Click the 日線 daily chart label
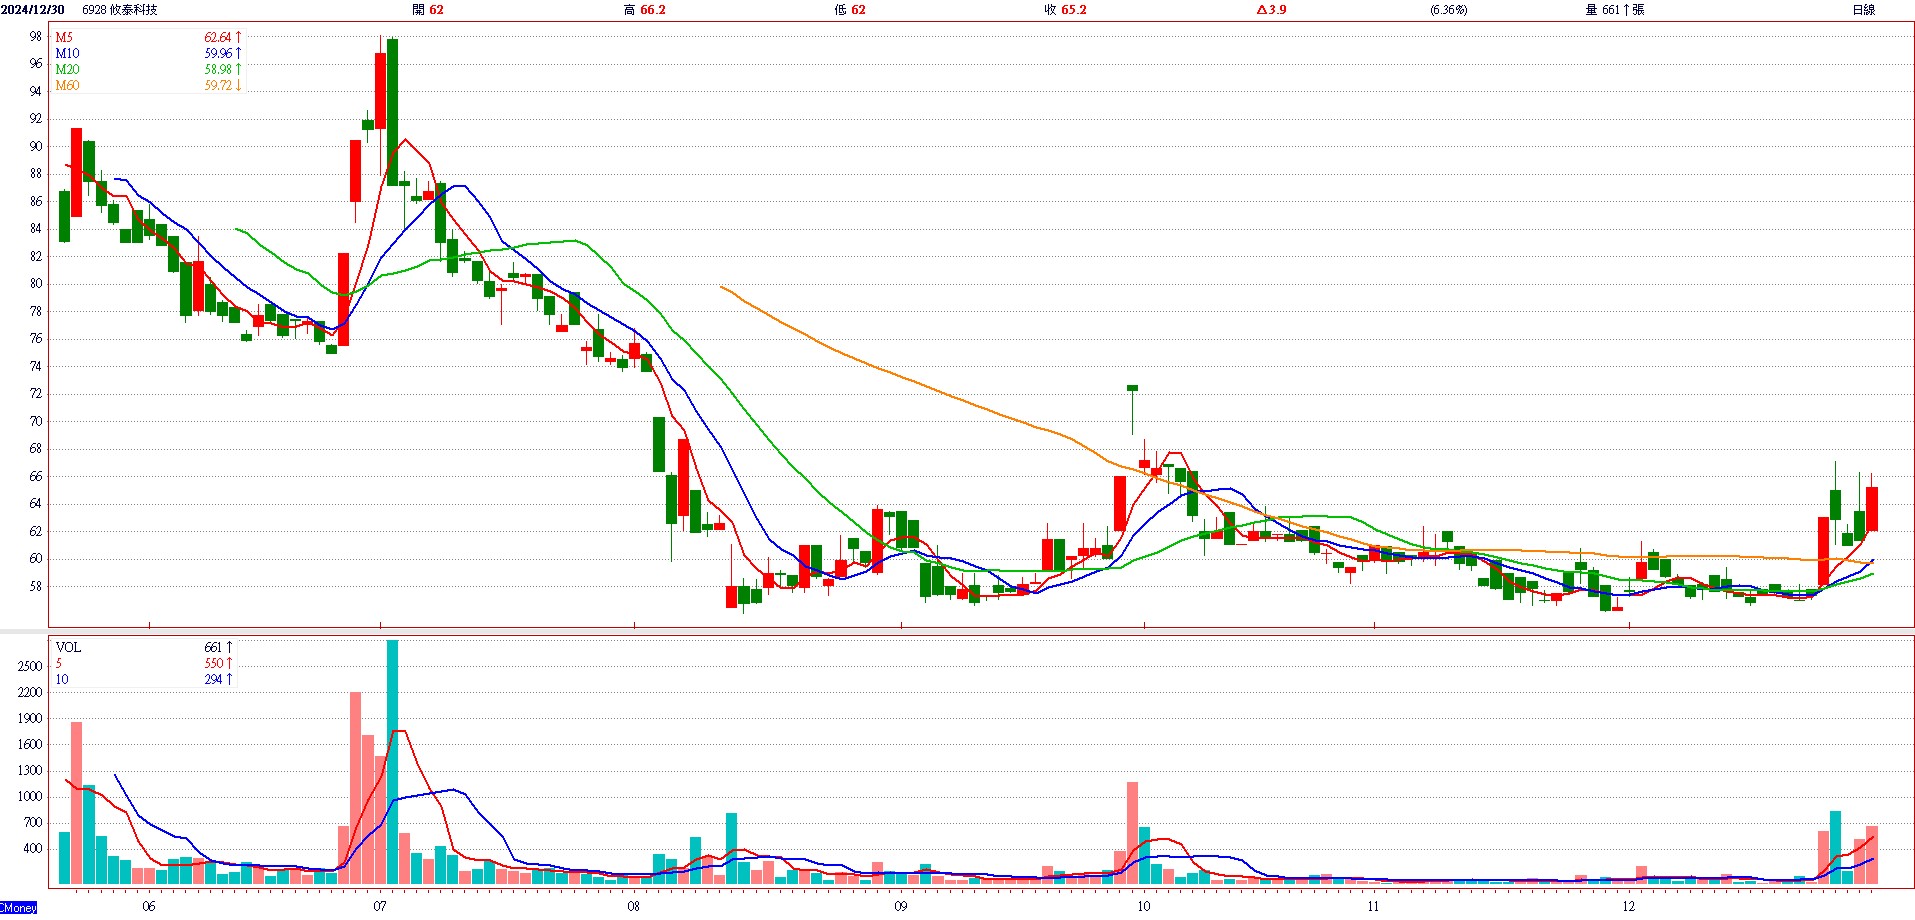Image resolution: width=1915 pixels, height=920 pixels. (x=1864, y=10)
